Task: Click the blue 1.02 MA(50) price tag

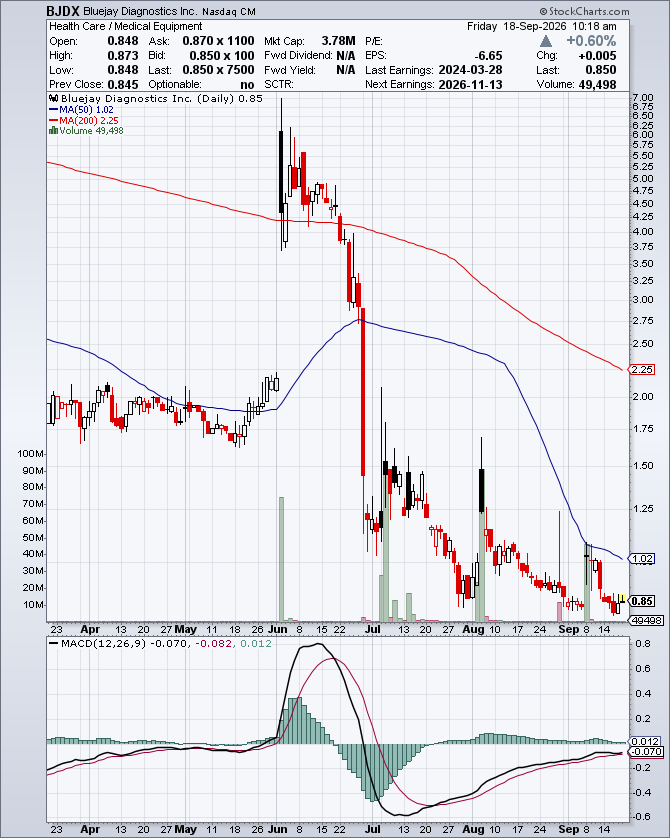Action: click(x=642, y=559)
